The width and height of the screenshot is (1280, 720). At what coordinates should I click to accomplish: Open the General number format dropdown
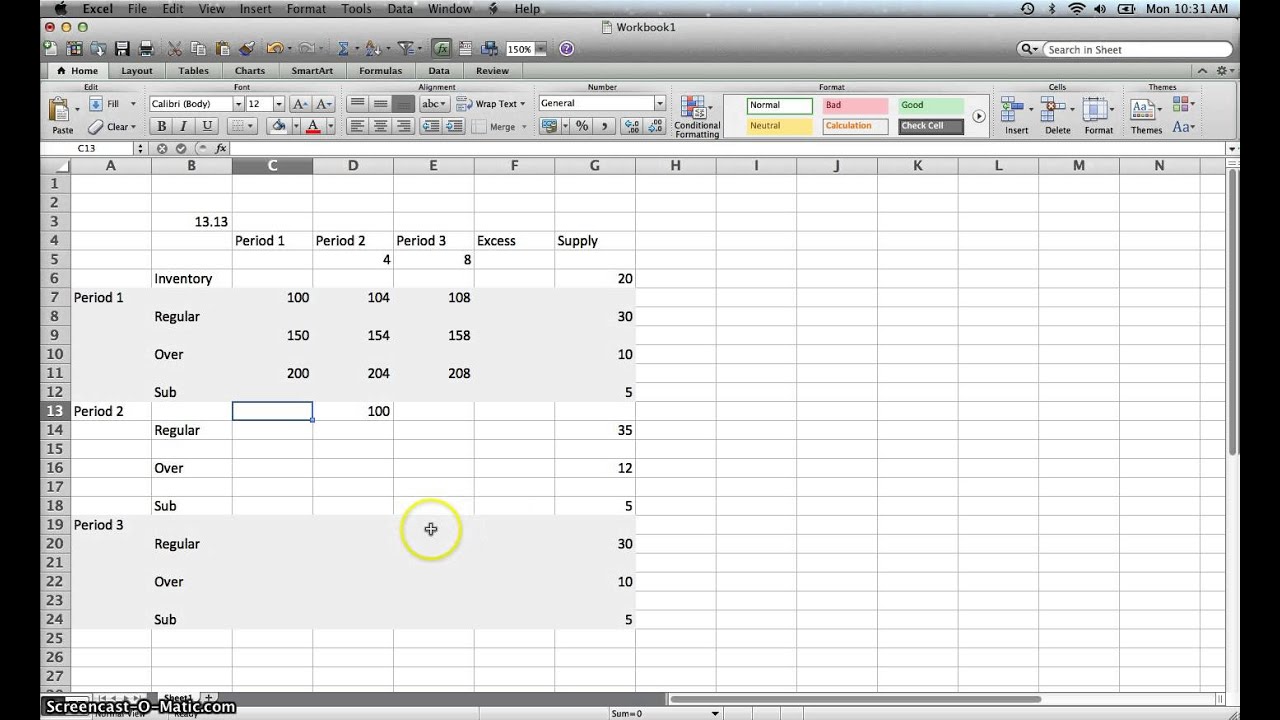pos(659,104)
